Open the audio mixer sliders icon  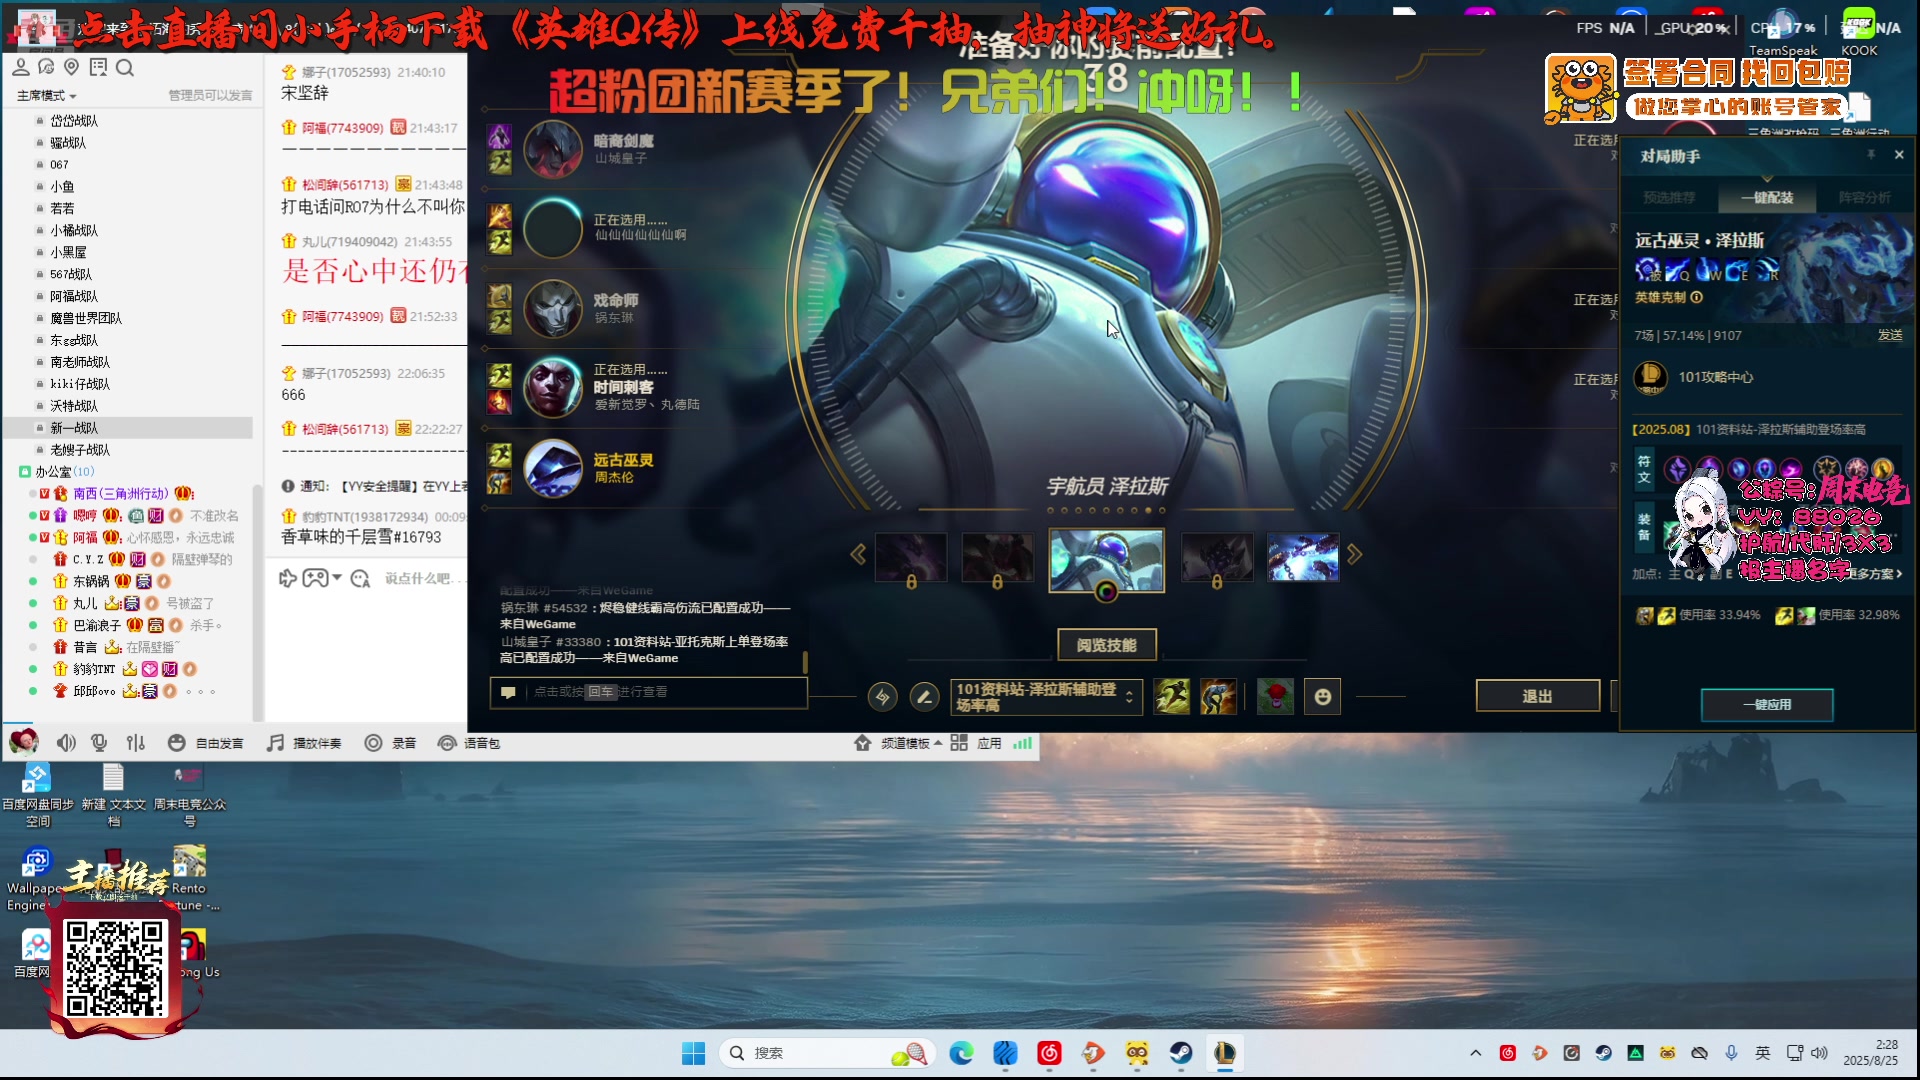[136, 743]
